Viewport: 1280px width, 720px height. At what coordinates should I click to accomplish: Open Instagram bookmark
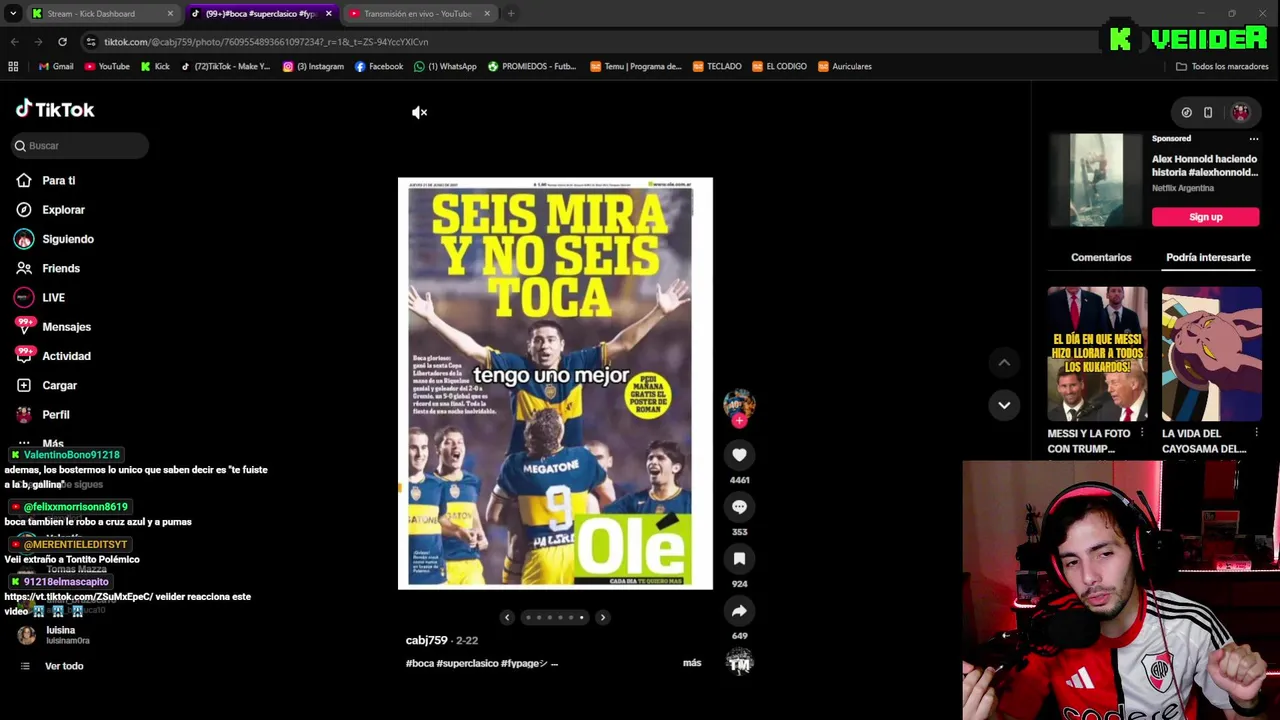[x=313, y=67]
